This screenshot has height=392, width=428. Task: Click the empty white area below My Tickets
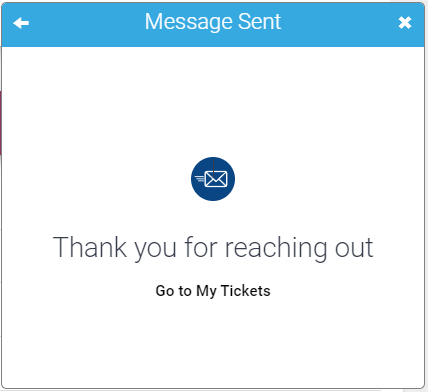[x=213, y=343]
